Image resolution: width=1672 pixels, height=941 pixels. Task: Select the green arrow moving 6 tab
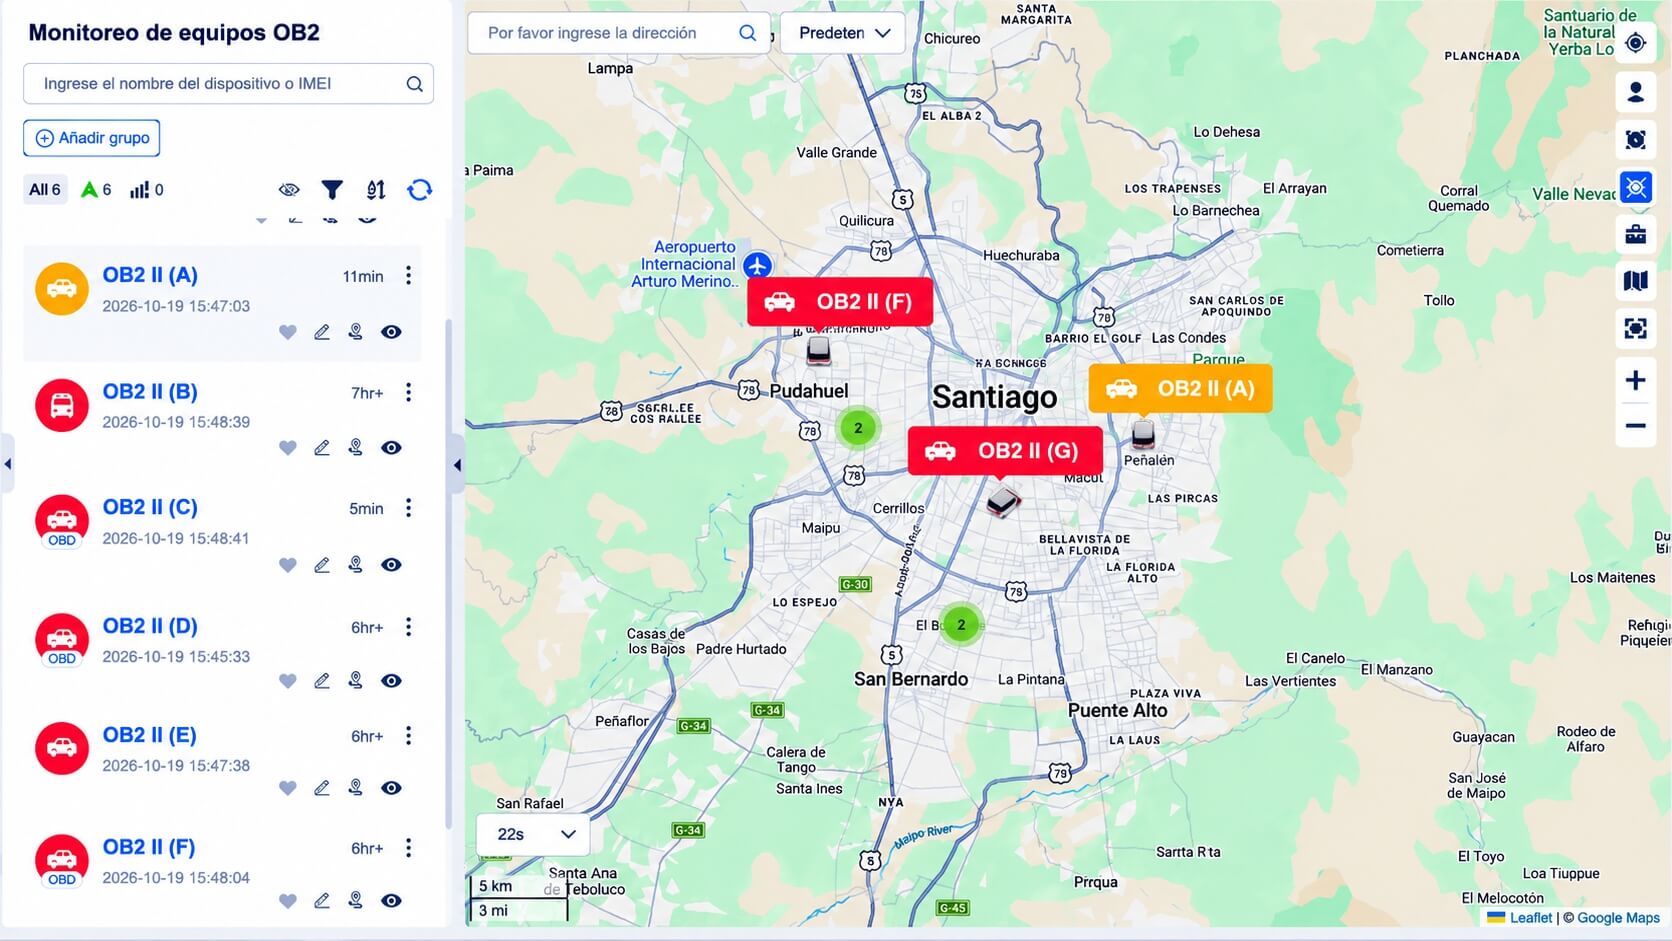(96, 189)
